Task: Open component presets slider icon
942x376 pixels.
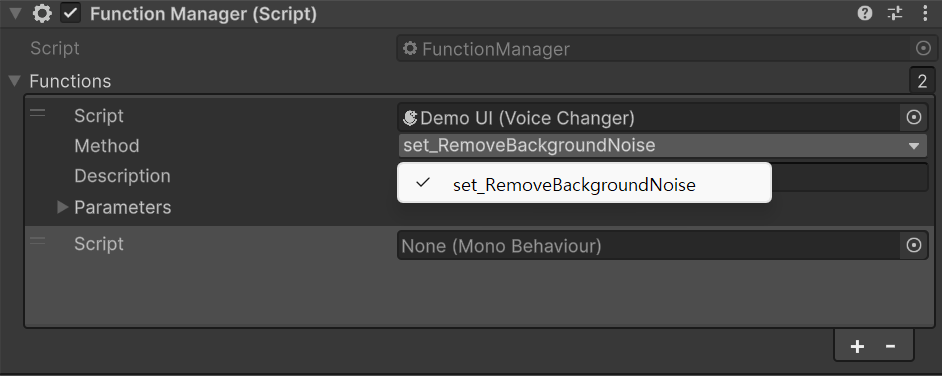Action: point(895,14)
